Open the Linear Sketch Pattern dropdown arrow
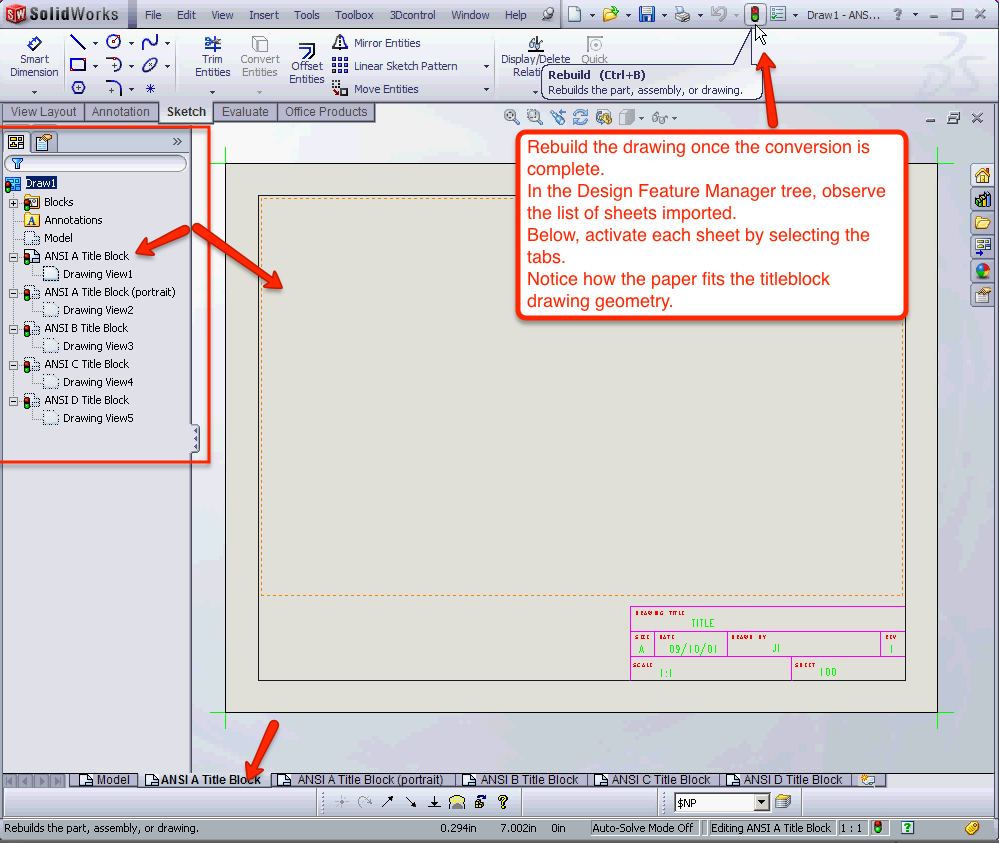999x843 pixels. pyautogui.click(x=486, y=66)
